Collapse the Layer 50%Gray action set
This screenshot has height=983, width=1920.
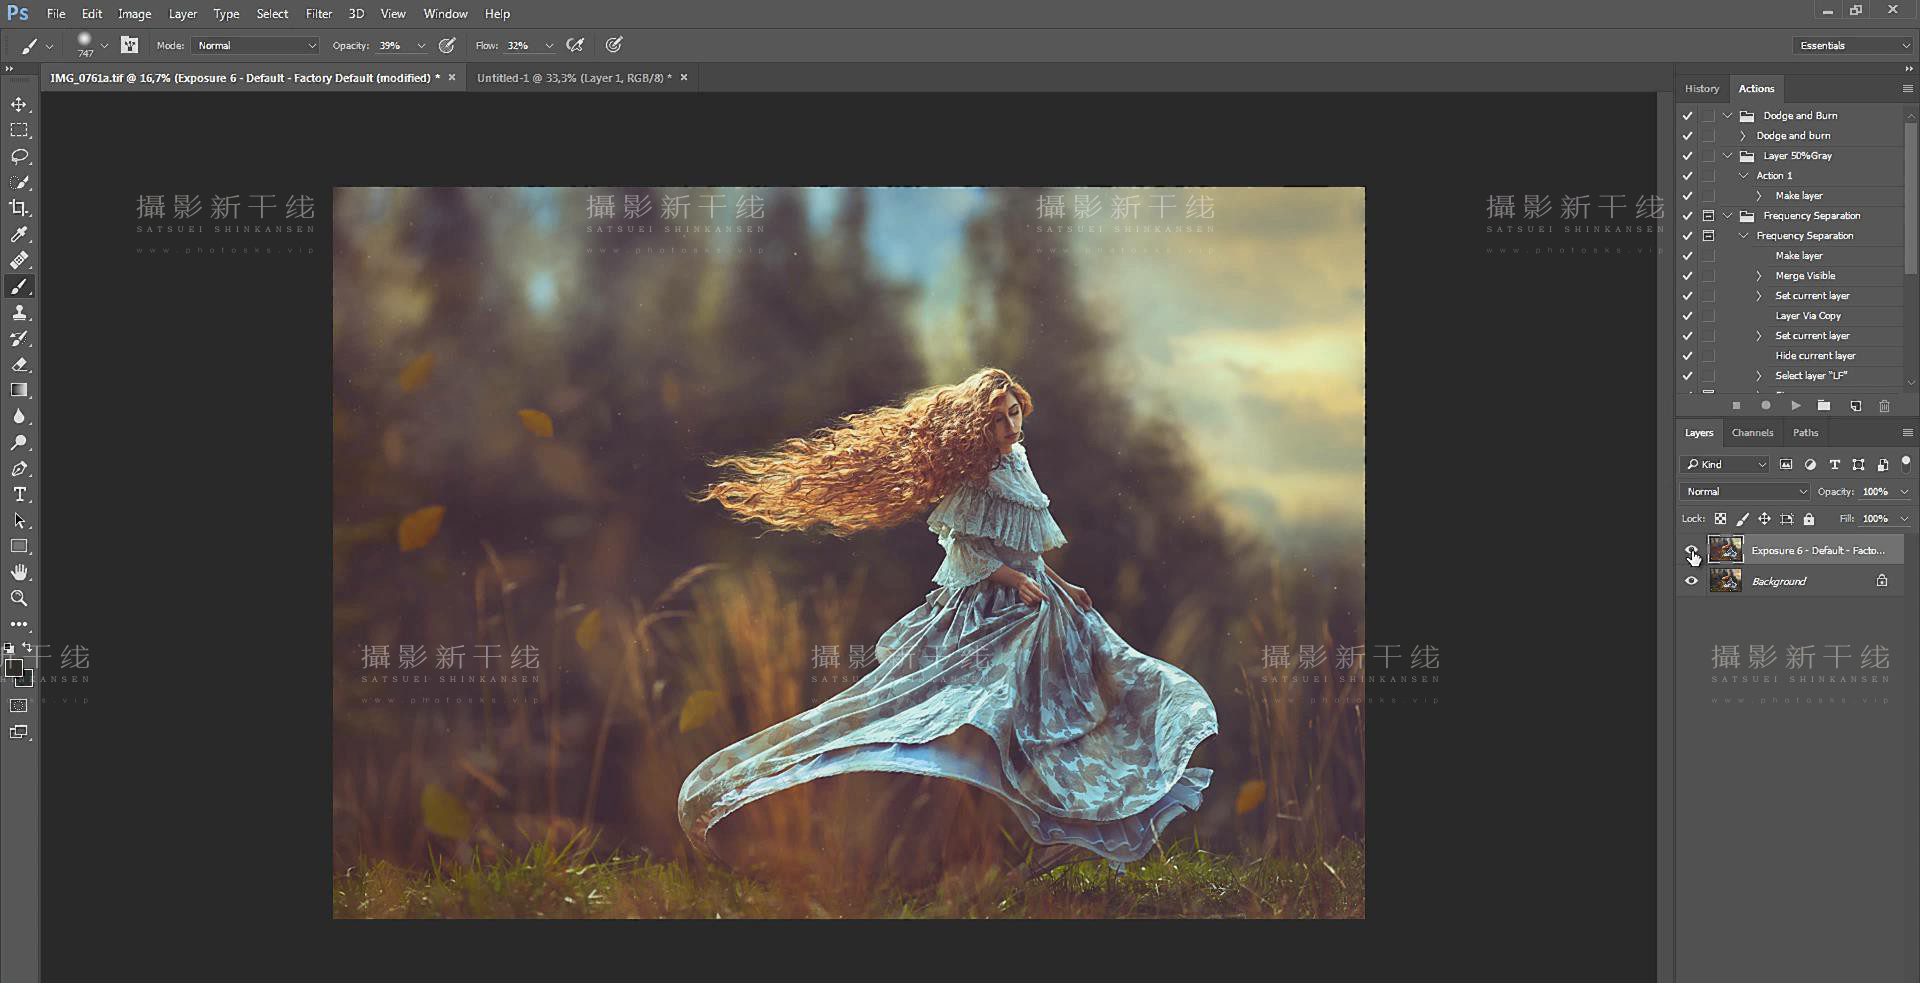coord(1728,156)
